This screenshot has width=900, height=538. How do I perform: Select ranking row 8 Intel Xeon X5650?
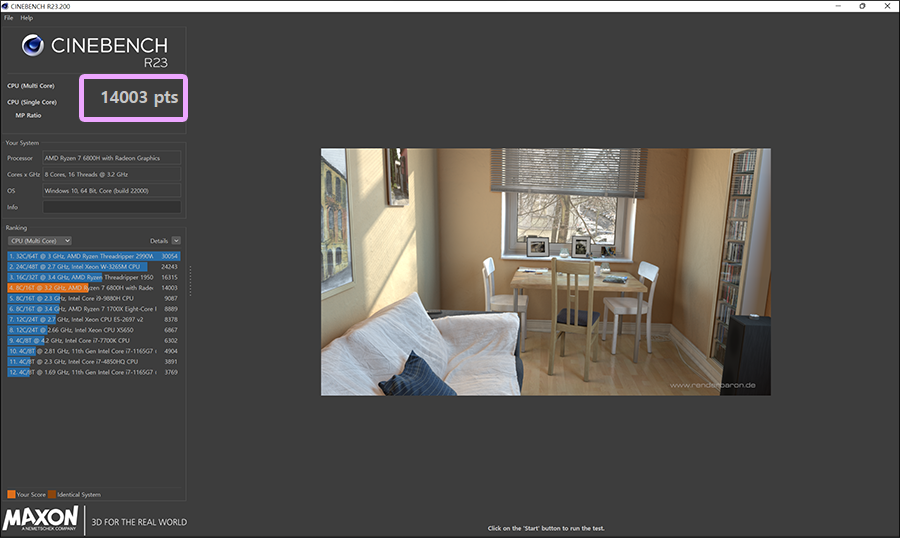(x=94, y=330)
